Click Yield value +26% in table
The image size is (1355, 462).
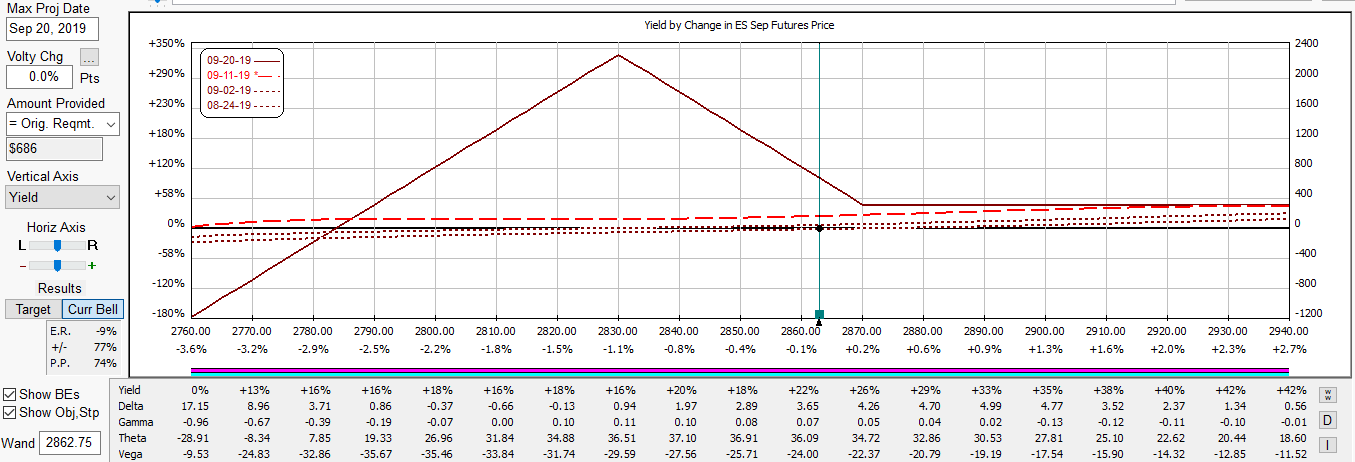point(865,390)
